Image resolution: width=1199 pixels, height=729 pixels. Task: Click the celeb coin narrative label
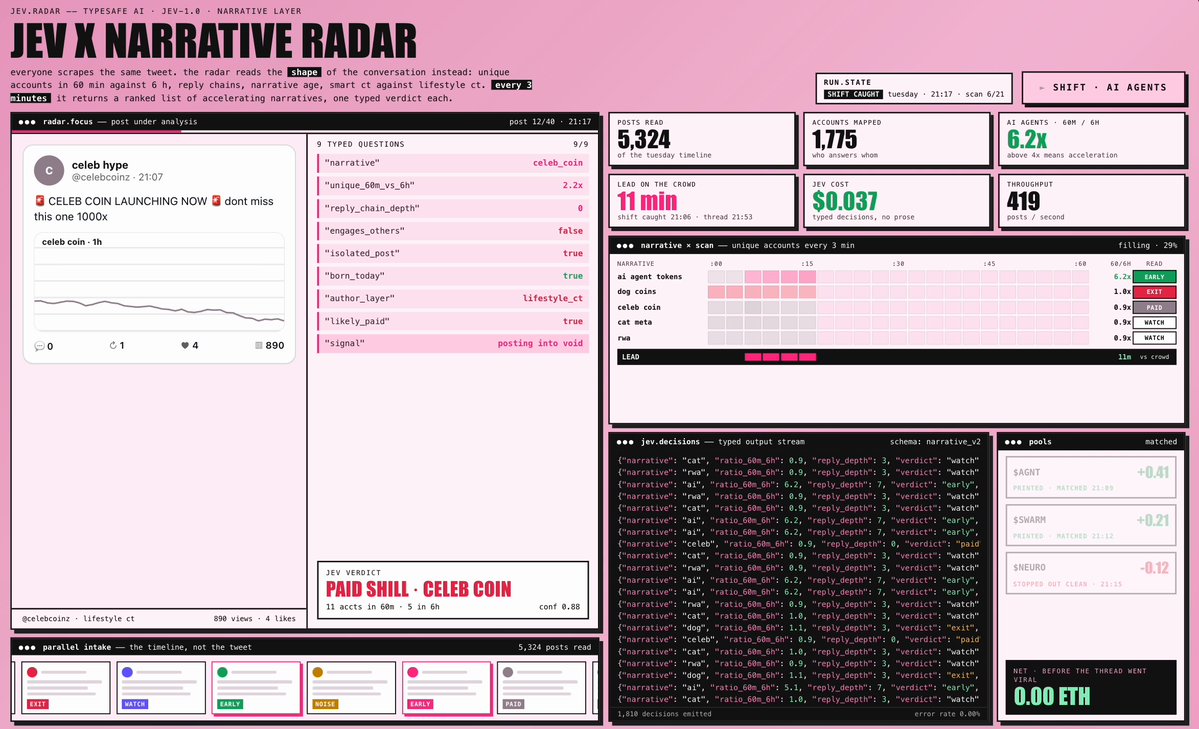click(x=638, y=307)
